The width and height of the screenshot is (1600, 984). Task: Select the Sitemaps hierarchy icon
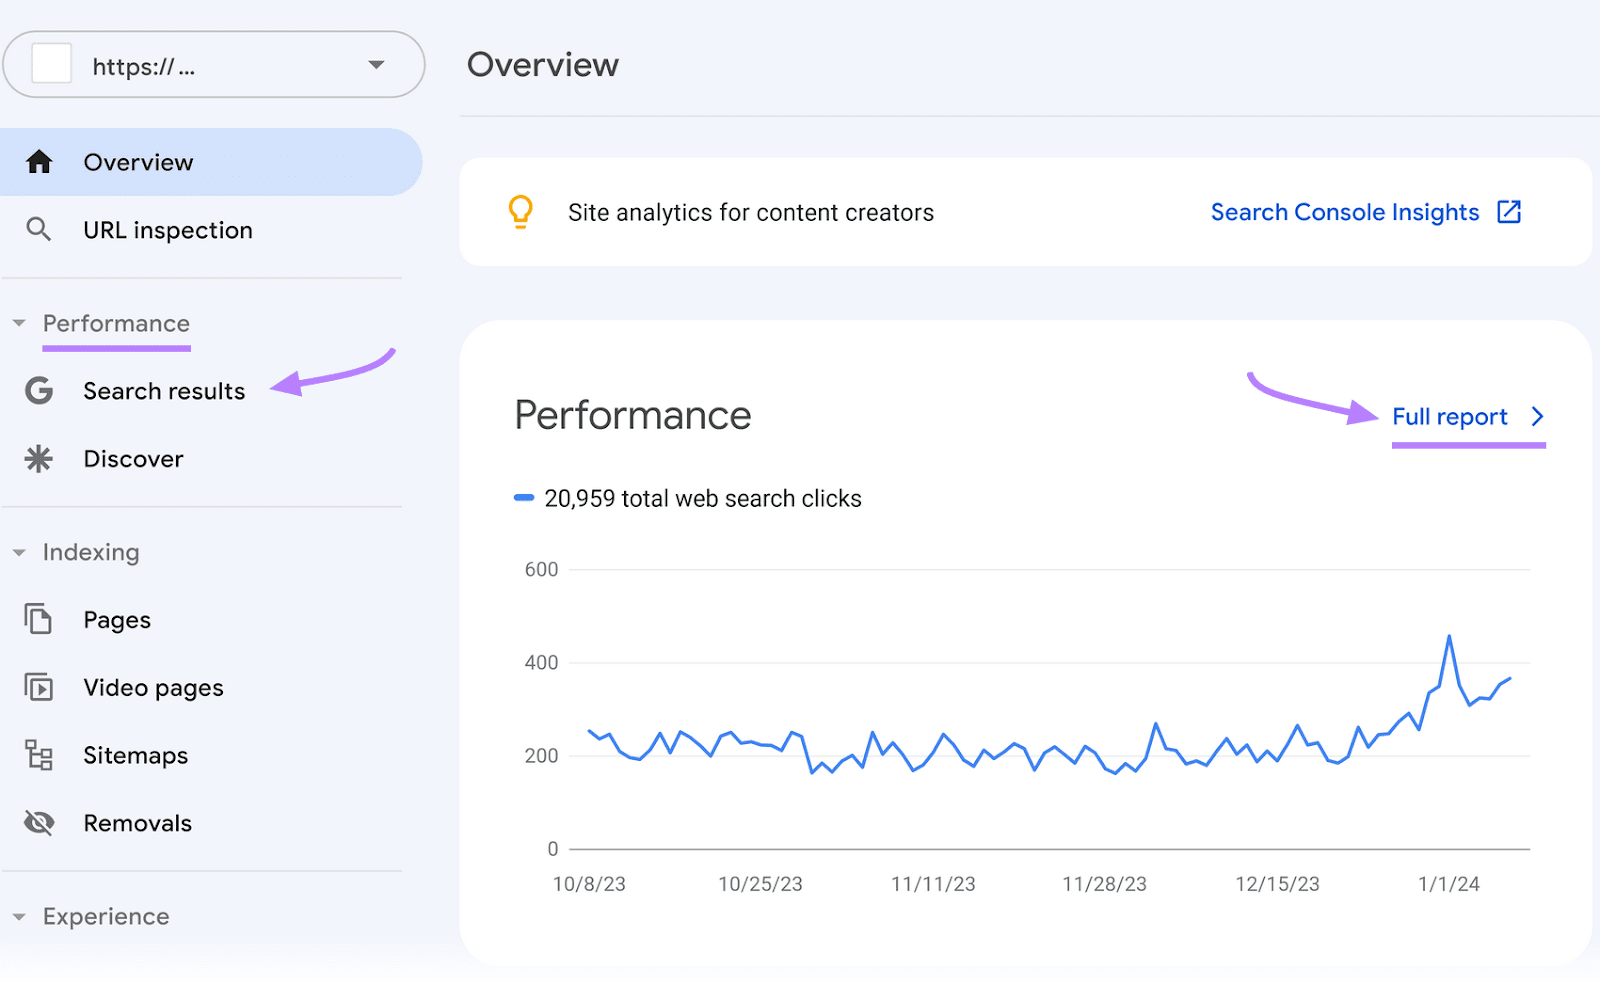point(38,755)
